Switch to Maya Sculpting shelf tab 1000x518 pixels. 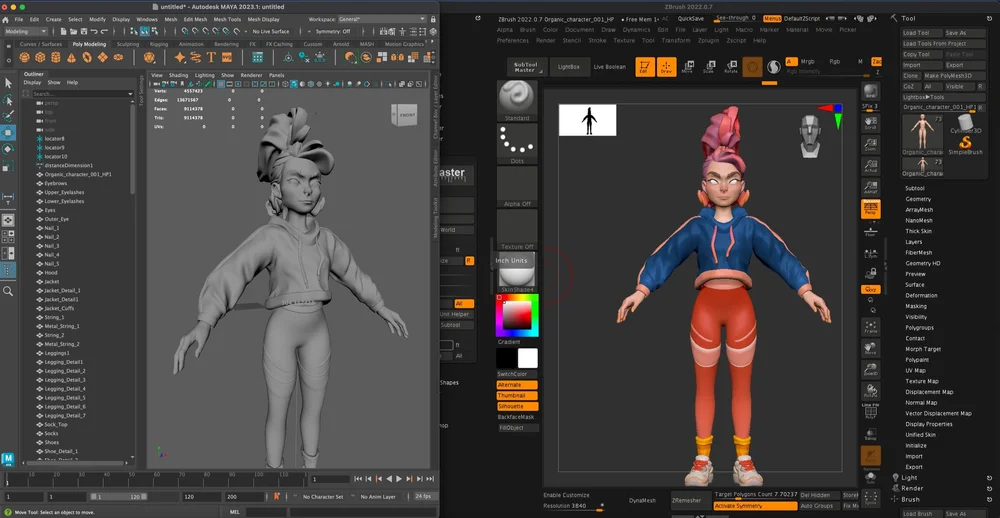point(128,44)
